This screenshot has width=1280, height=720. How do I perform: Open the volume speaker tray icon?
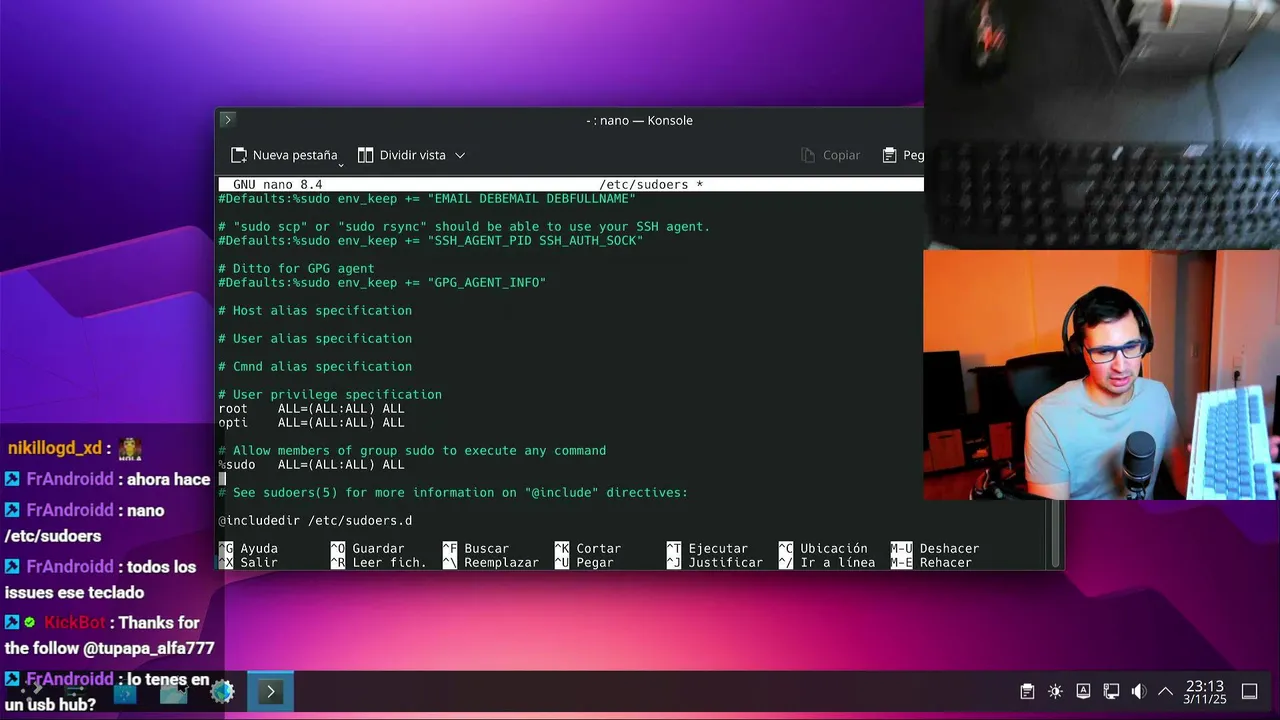tap(1138, 691)
